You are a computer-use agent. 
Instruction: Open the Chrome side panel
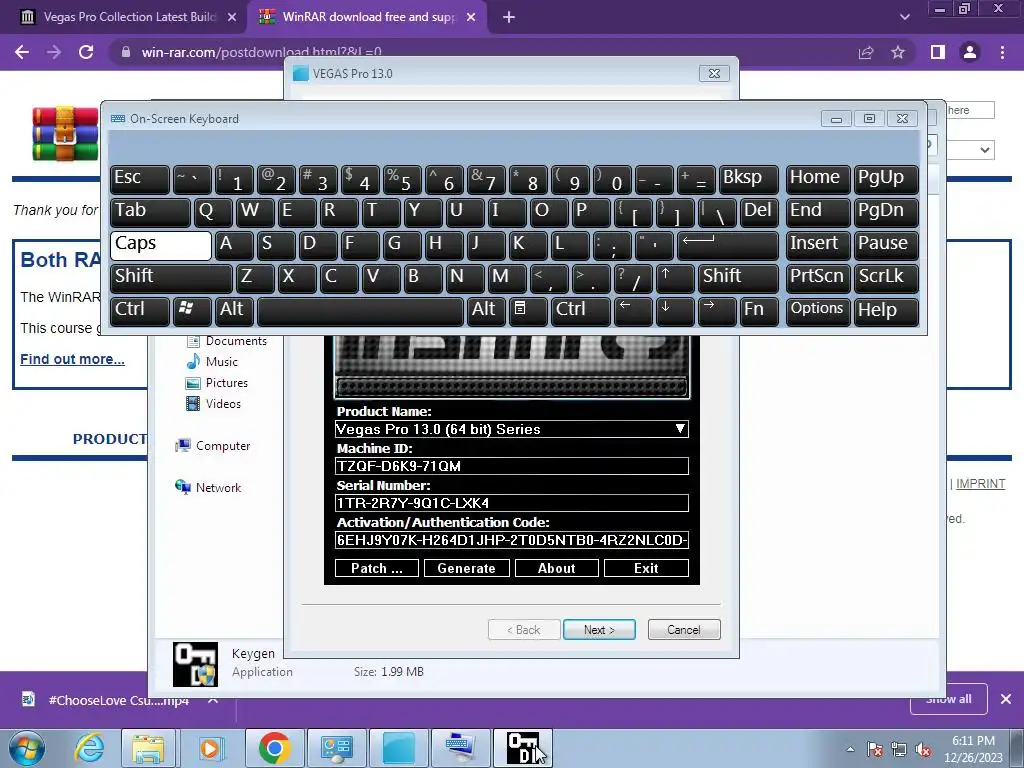pyautogui.click(x=938, y=52)
